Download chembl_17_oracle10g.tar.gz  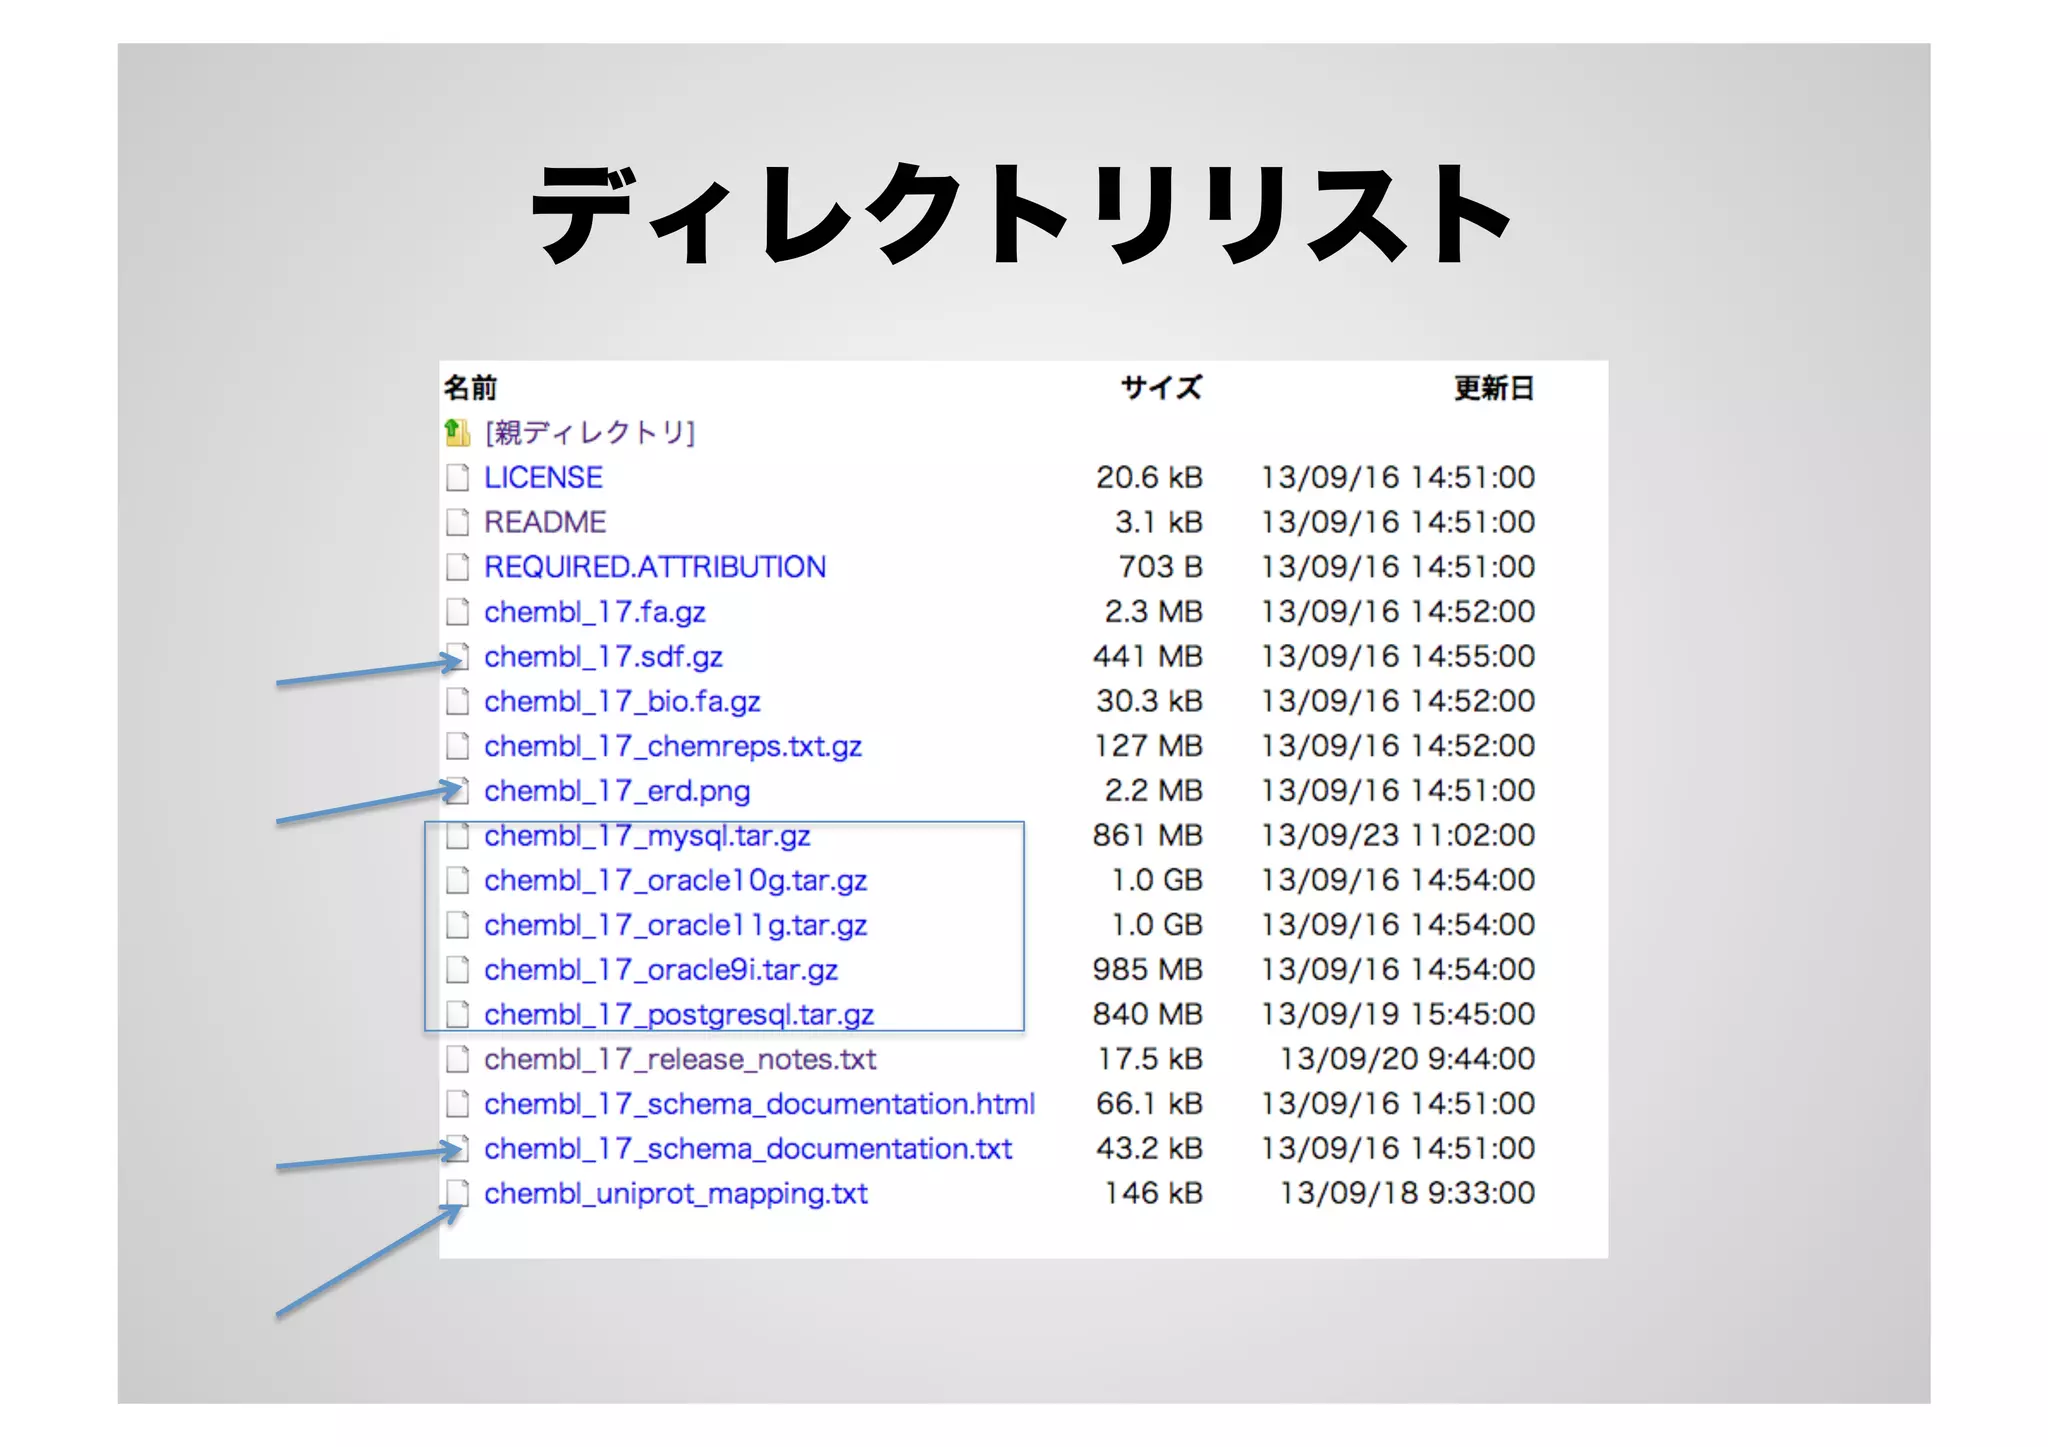coord(675,881)
